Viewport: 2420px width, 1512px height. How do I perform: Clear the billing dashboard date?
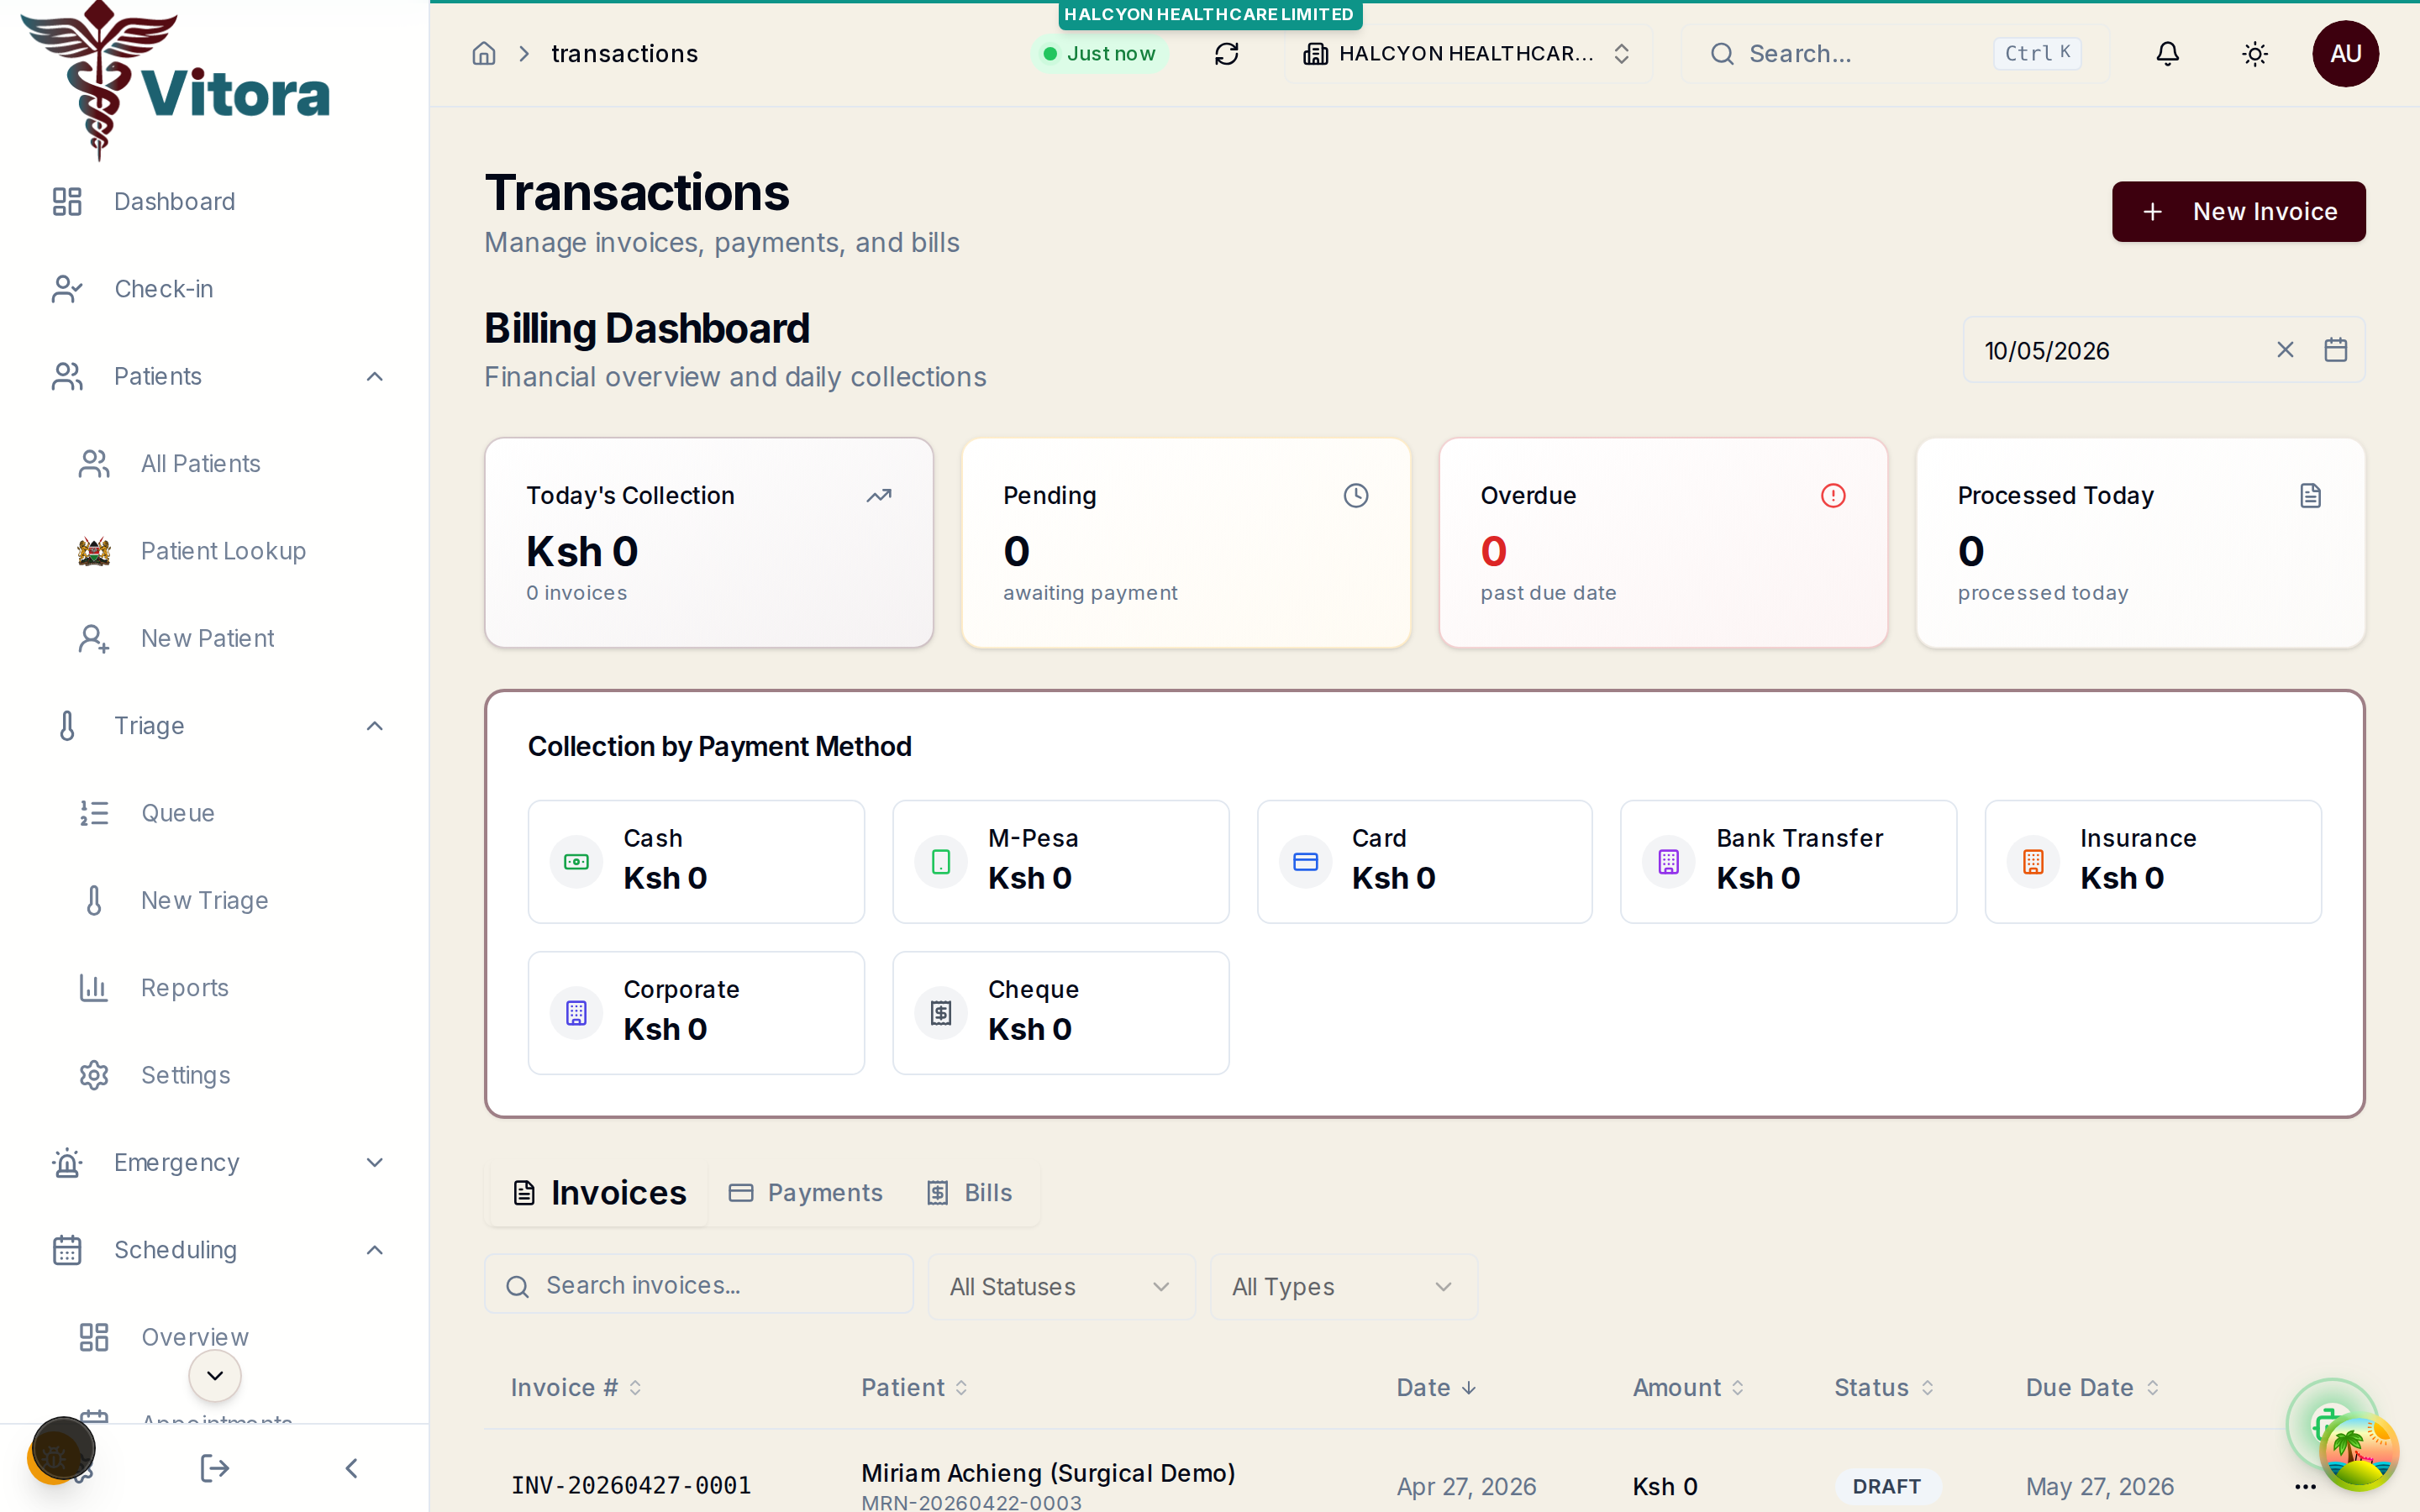pos(2285,350)
